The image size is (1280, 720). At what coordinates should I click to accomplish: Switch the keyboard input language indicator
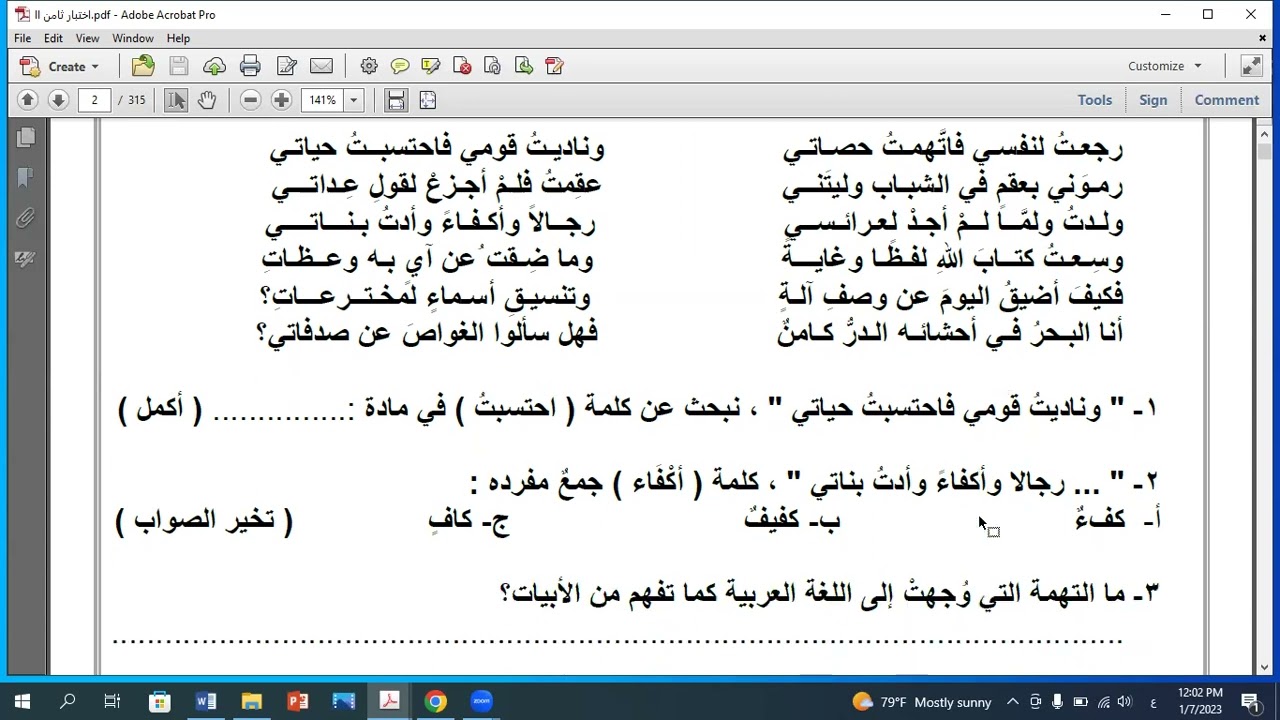(1154, 702)
